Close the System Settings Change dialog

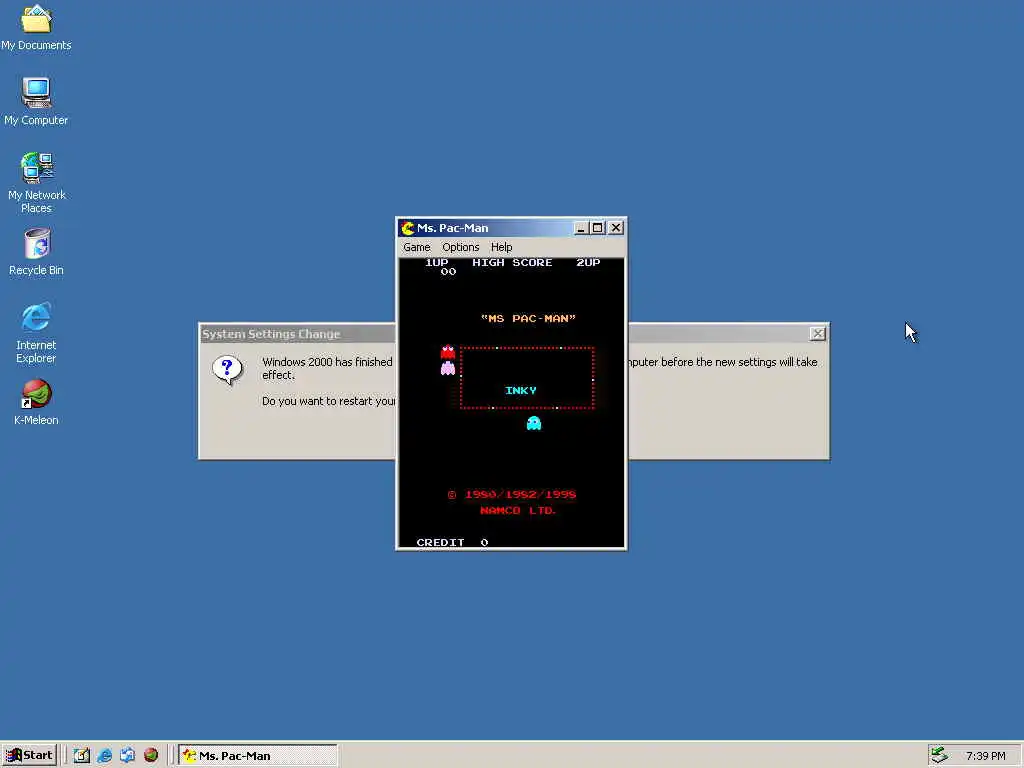coord(818,334)
